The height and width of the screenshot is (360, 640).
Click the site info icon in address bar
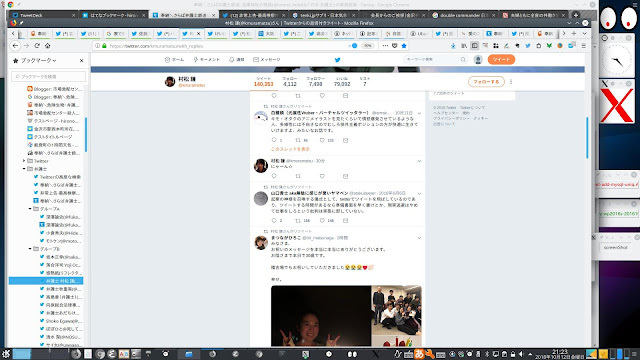97,46
